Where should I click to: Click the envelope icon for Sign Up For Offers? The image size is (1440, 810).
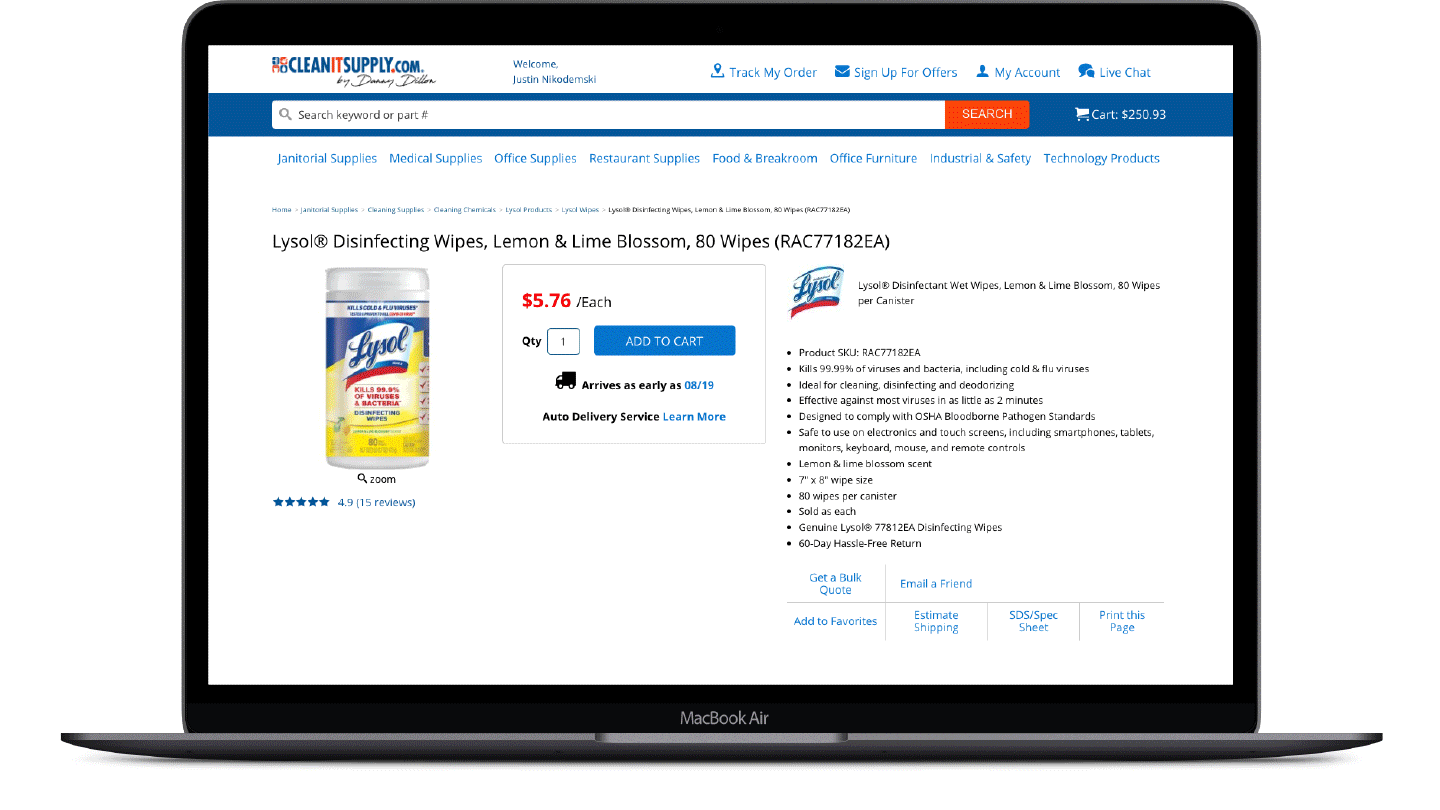842,72
